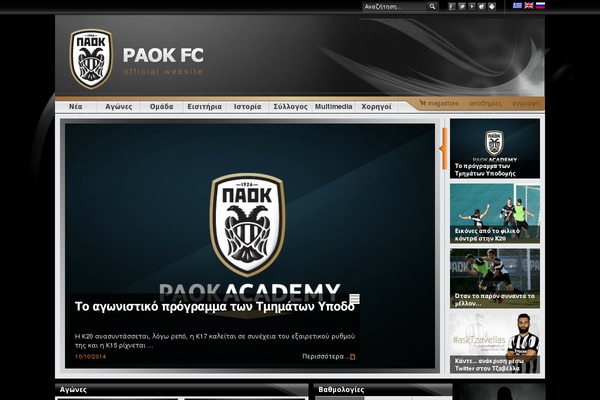This screenshot has width=600, height=400.
Task: Click the PAOK crest logo in header
Action: point(91,59)
